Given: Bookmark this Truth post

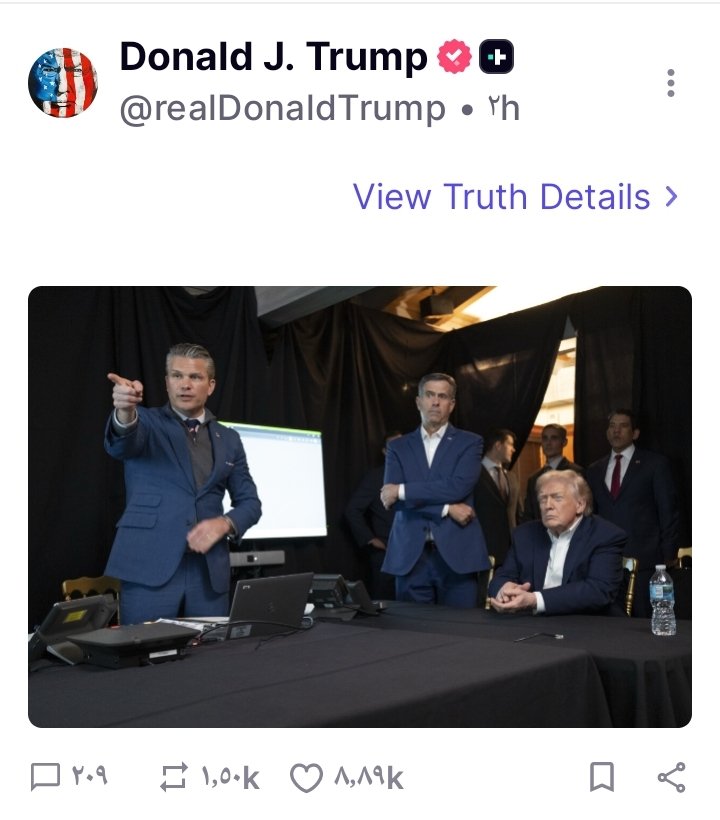Looking at the screenshot, I should point(602,777).
